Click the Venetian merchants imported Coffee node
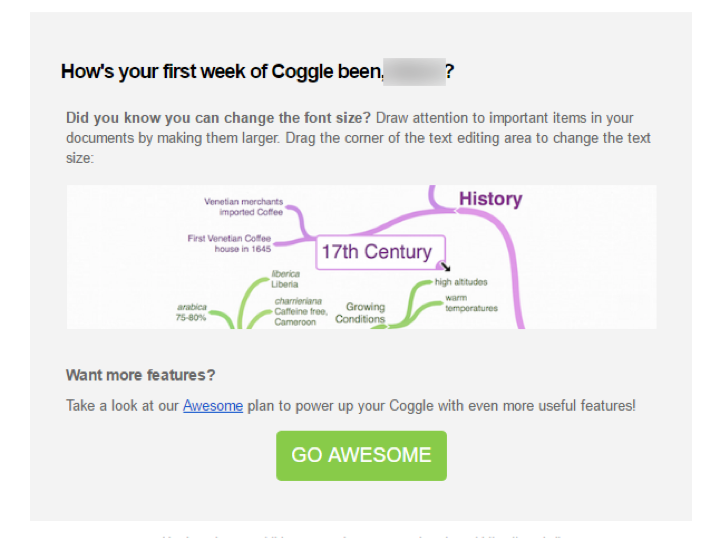This screenshot has width=720, height=540. click(244, 206)
